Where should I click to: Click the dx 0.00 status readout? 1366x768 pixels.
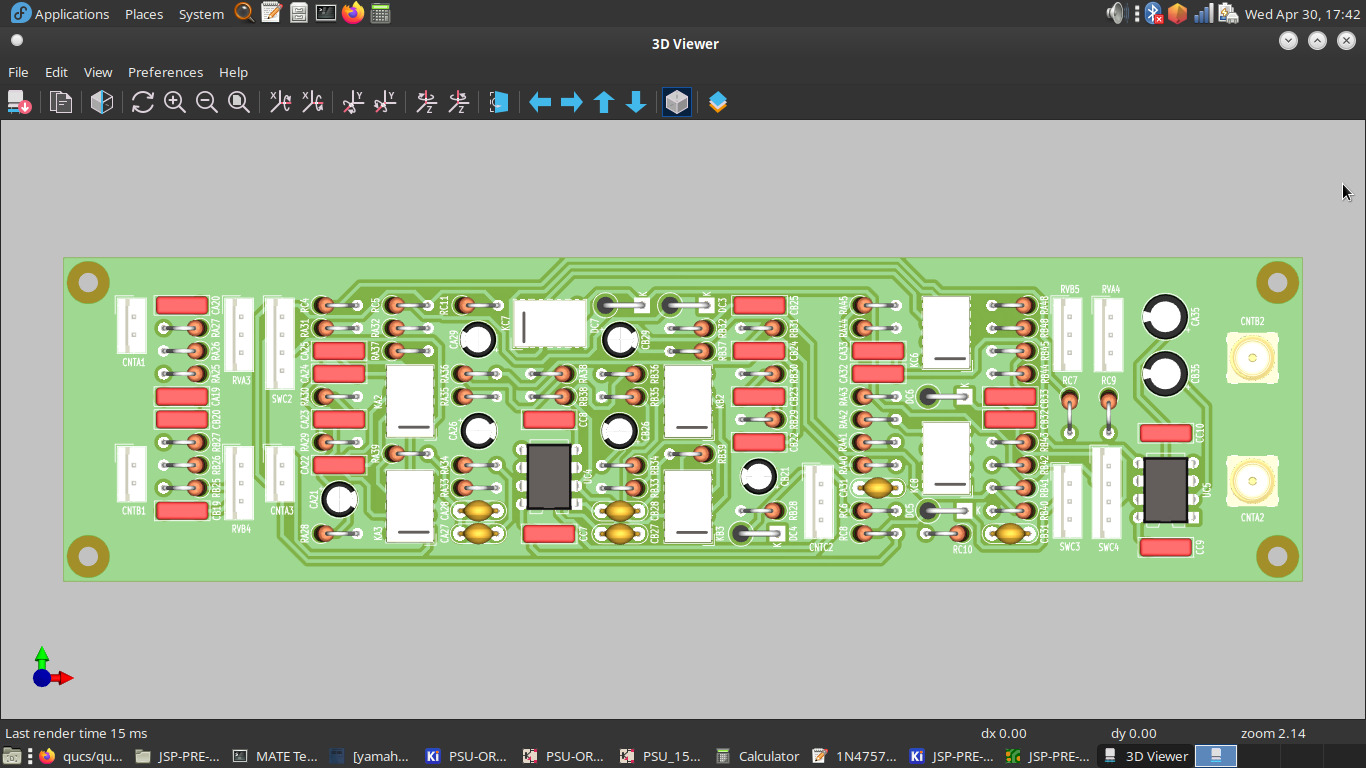[x=1004, y=733]
